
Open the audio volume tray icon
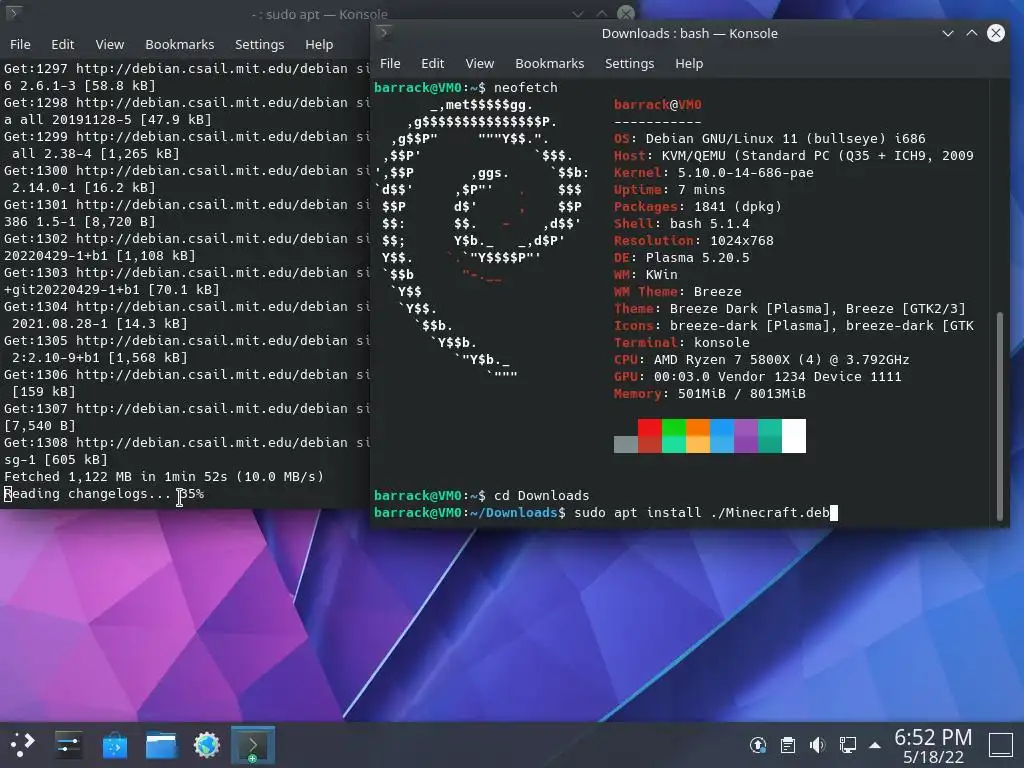pos(818,744)
